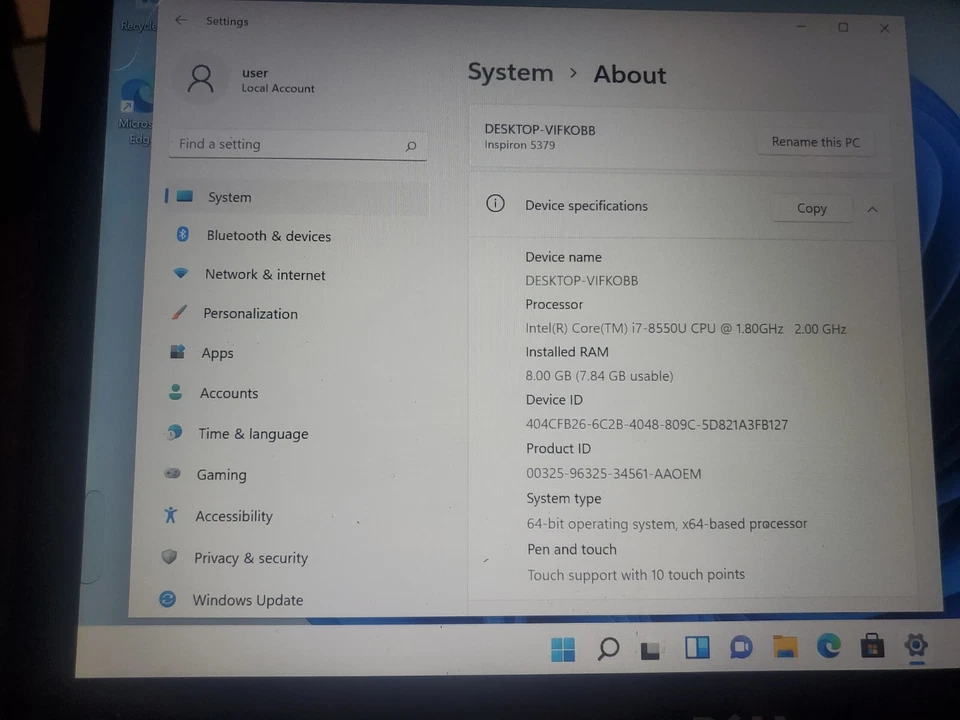
Task: Open the user account profile picture
Action: coord(201,80)
